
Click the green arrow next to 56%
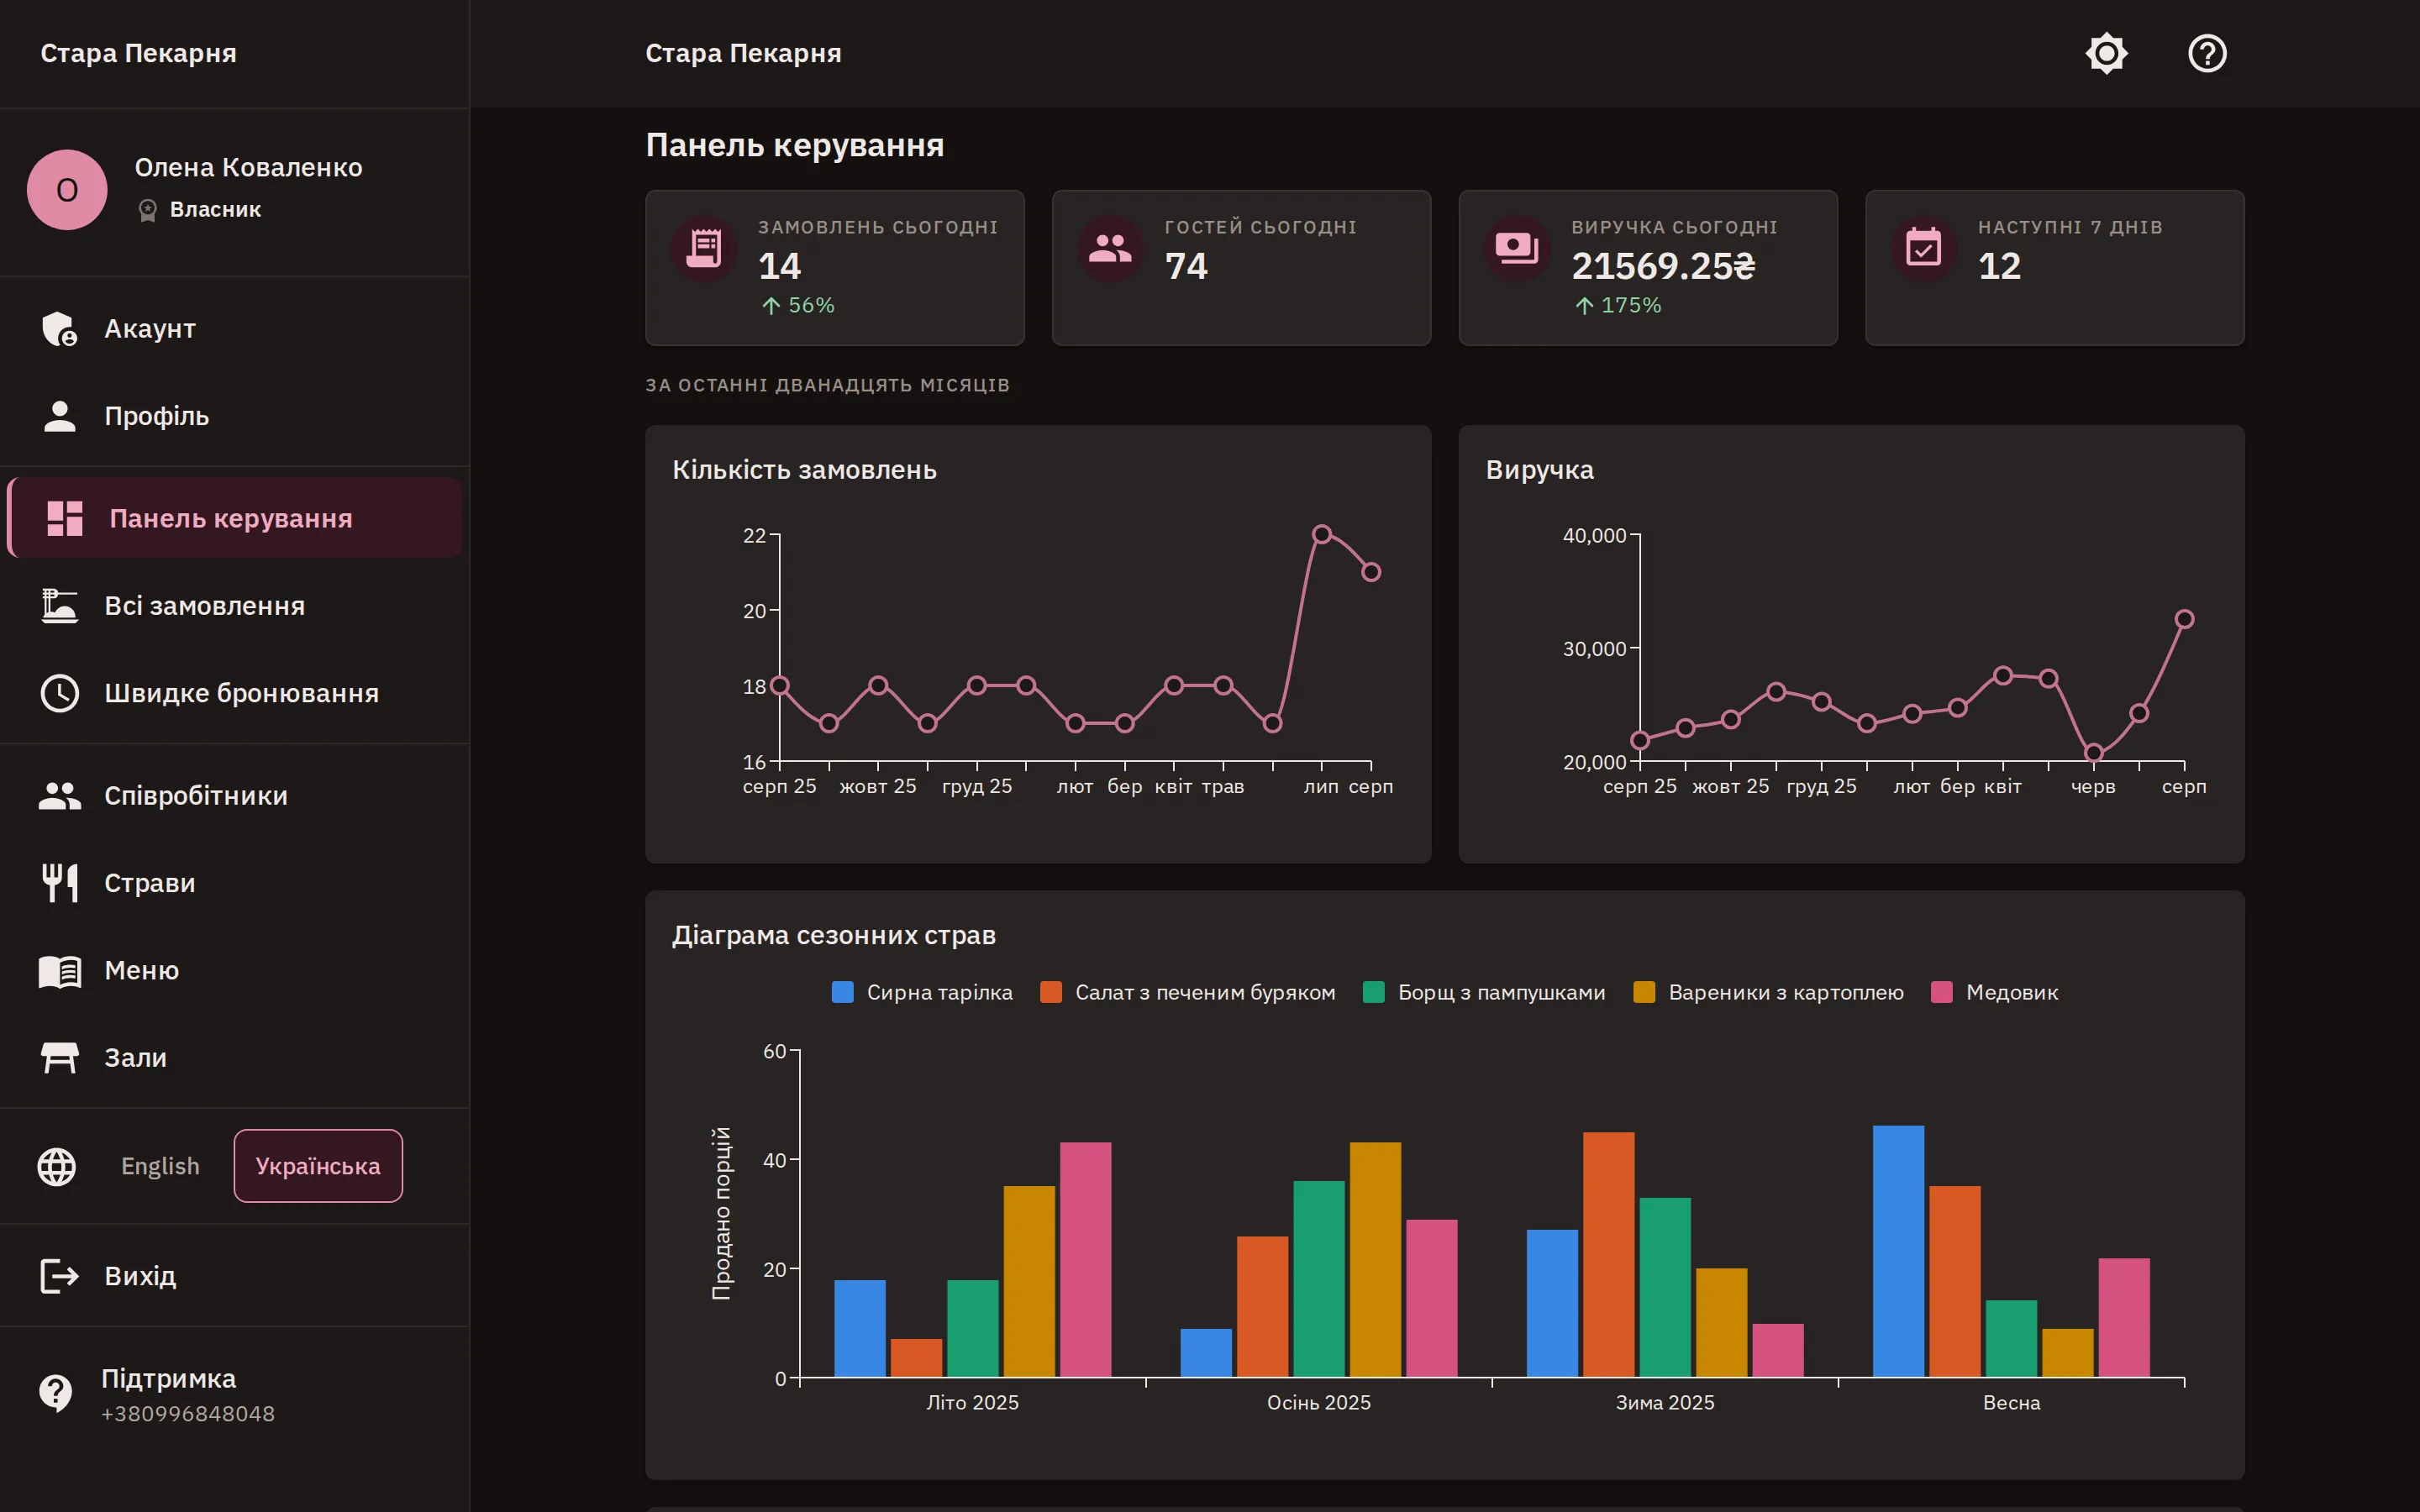coord(771,305)
